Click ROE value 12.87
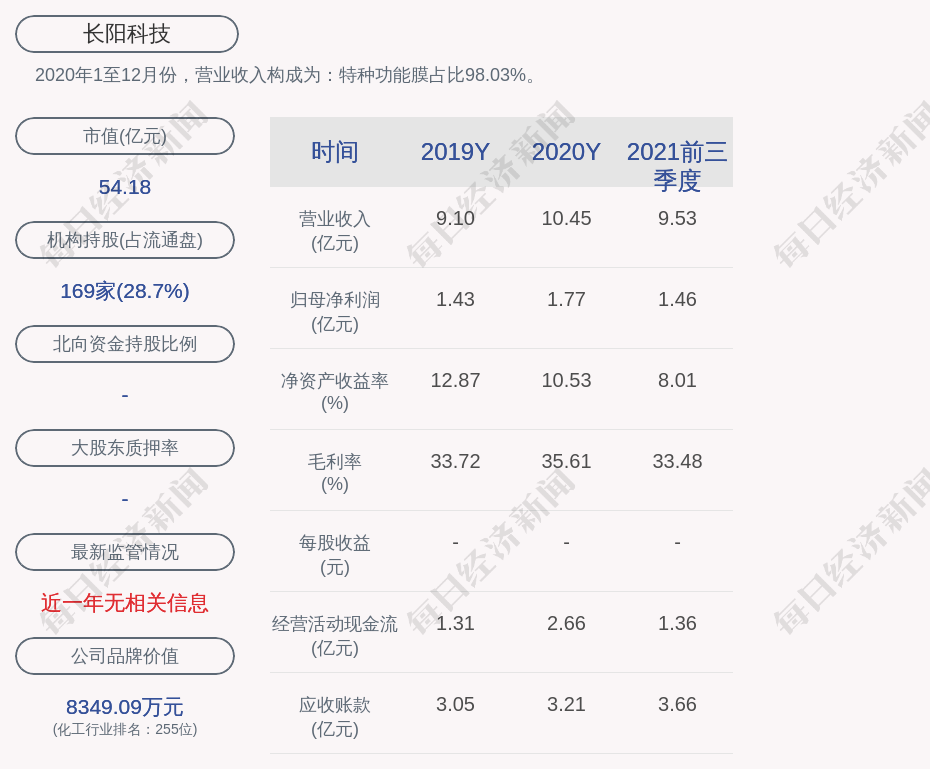The image size is (930, 769). pos(455,380)
